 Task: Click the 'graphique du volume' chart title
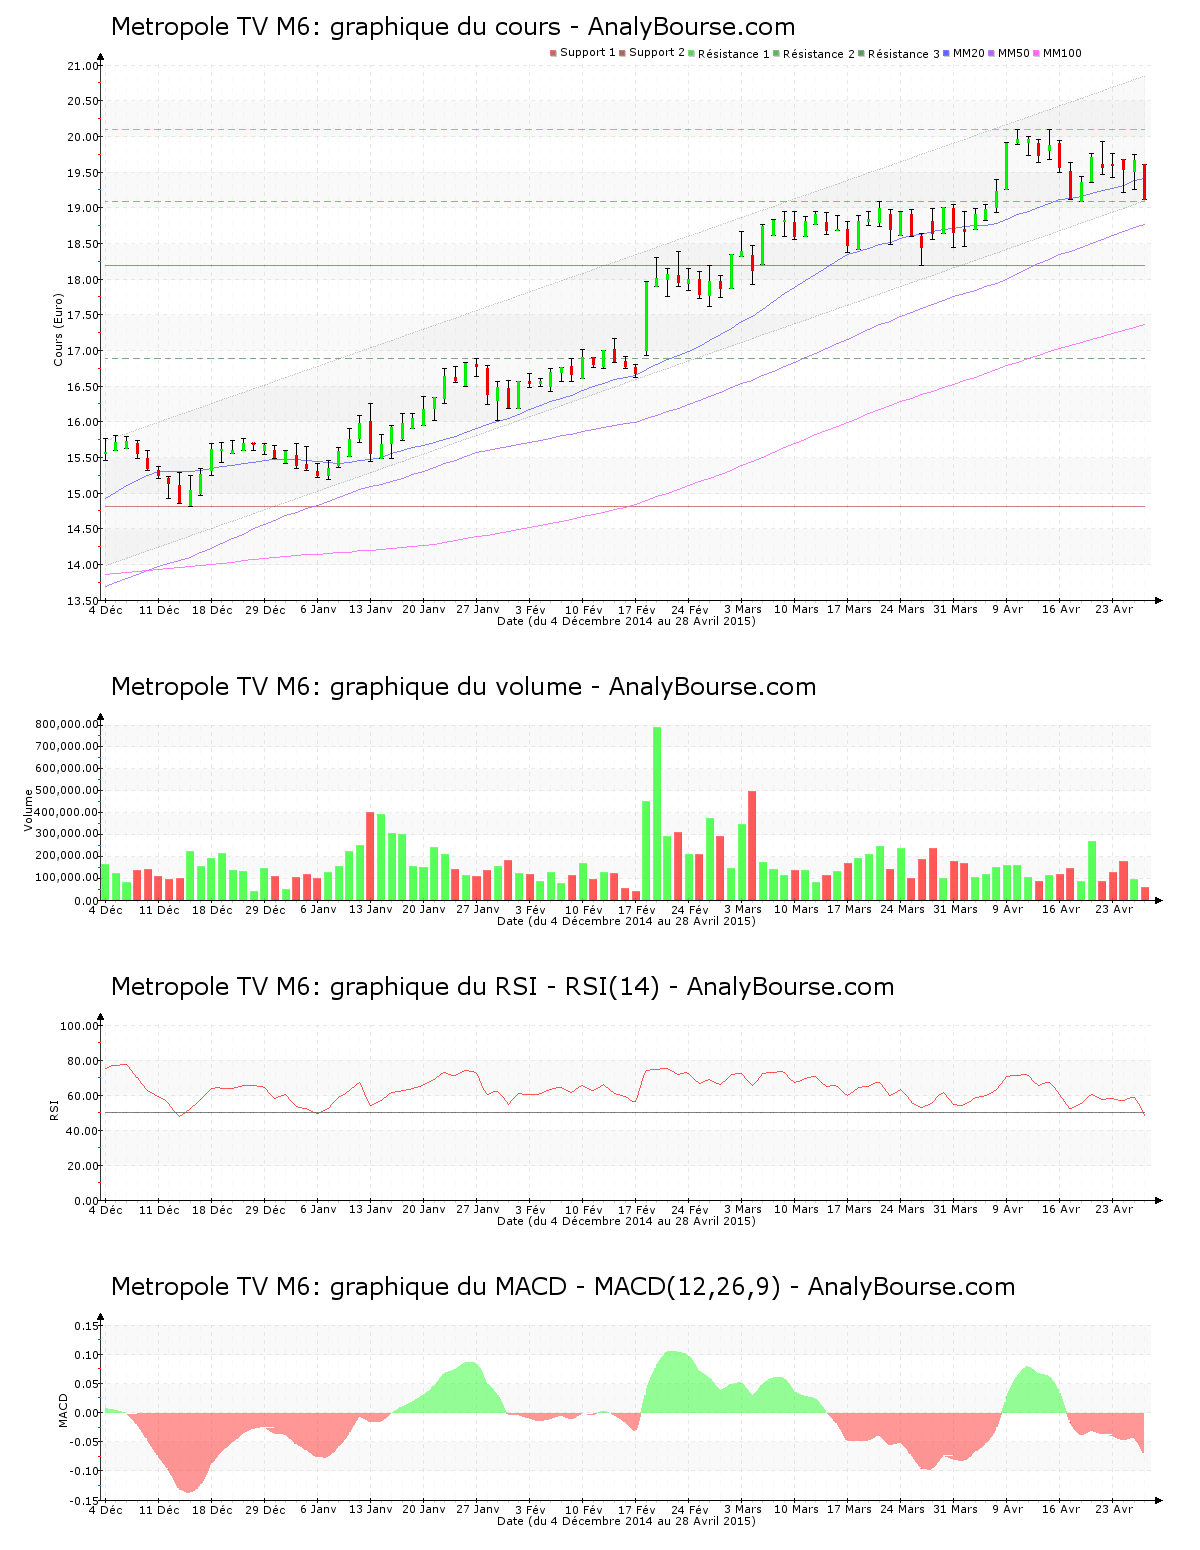click(x=463, y=687)
